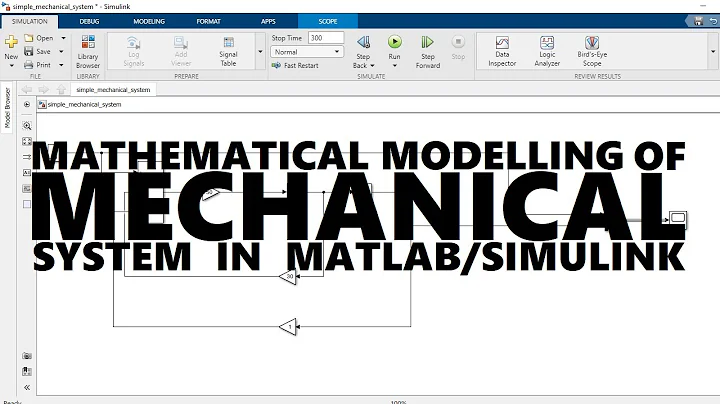Screen dimensions: 720x404
Task: Open the Data Inspector
Action: click(502, 51)
